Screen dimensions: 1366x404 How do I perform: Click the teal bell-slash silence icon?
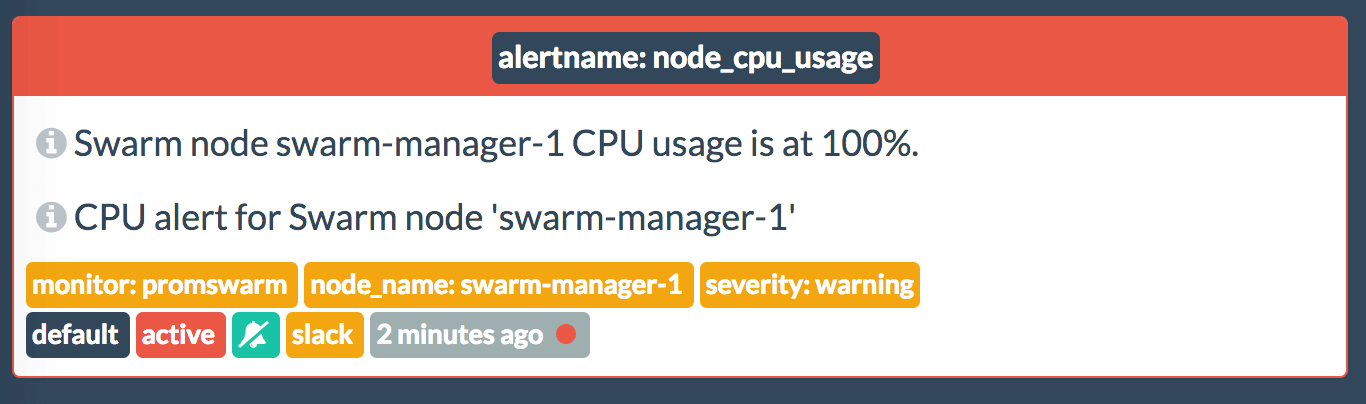tap(256, 335)
